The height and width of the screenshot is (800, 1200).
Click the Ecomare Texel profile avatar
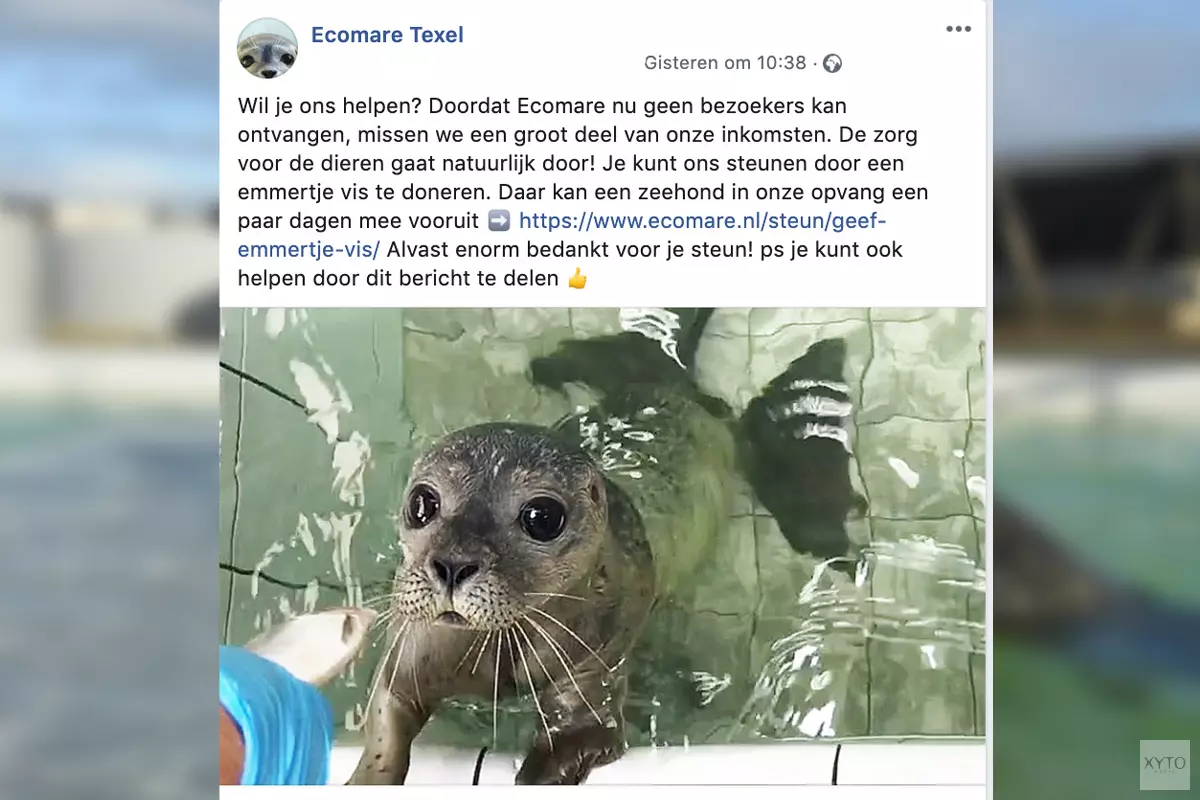point(267,48)
